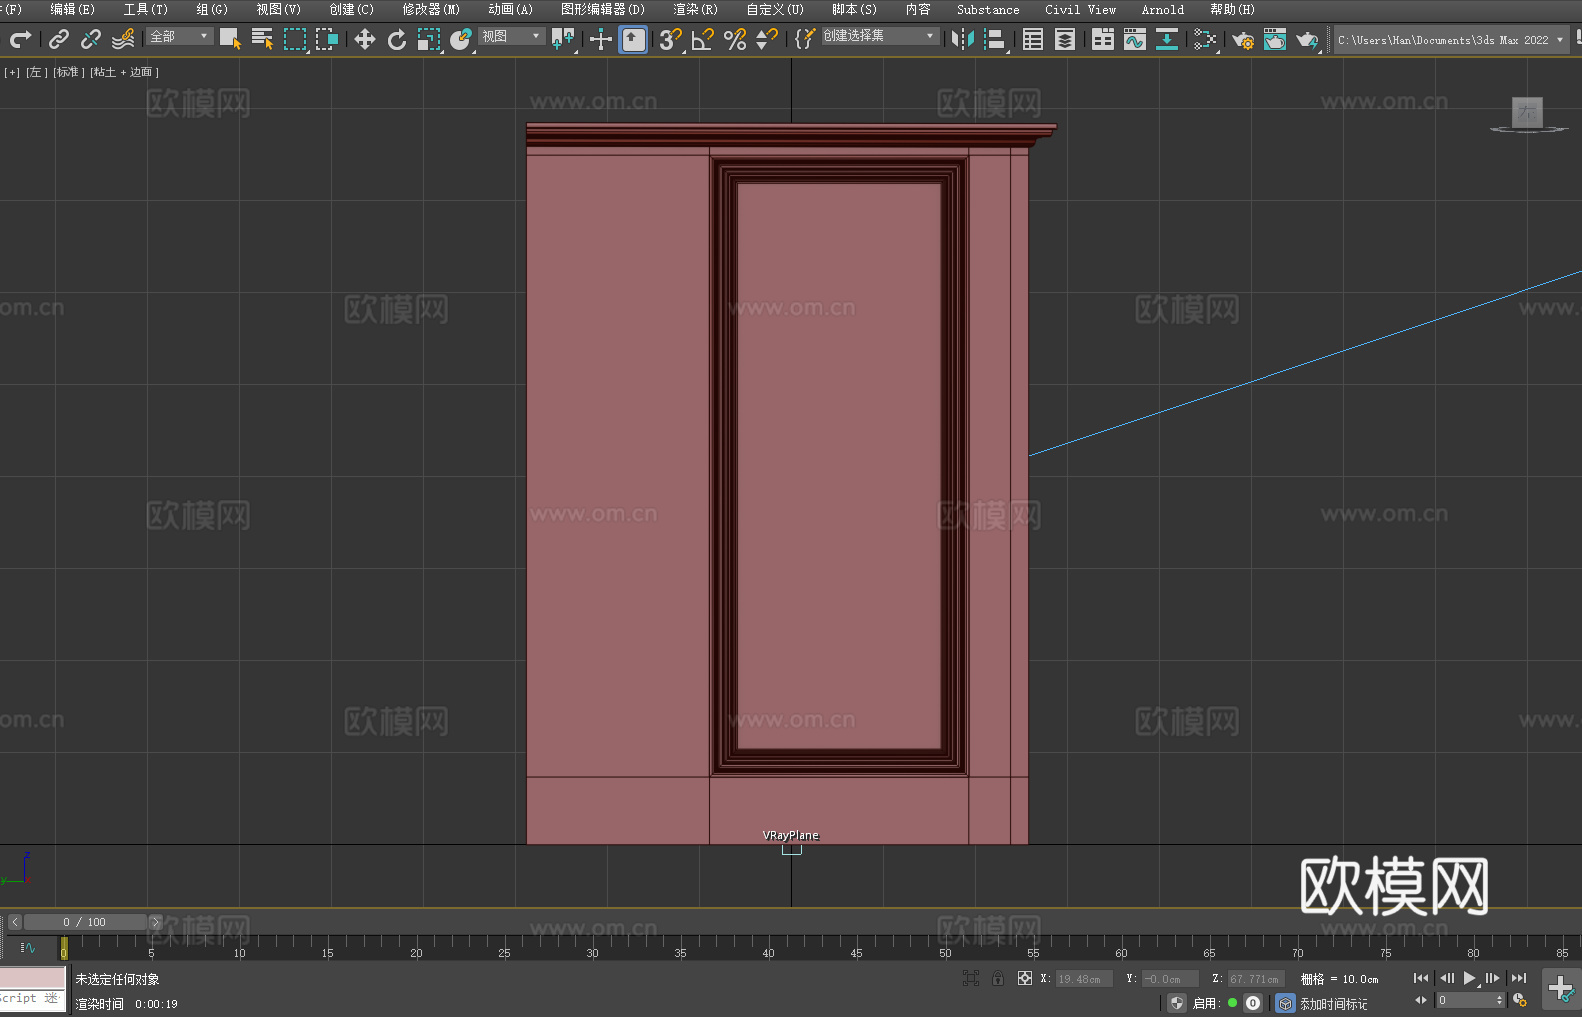The width and height of the screenshot is (1582, 1017).
Task: Open the viewport [+] menu label
Action: 12,72
